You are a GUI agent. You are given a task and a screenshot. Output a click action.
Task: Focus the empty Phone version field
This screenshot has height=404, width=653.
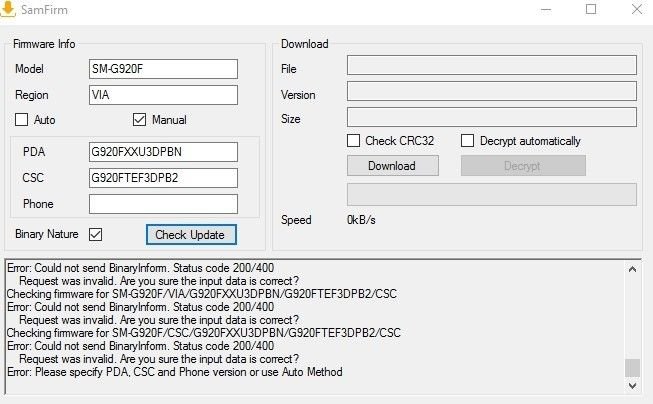tap(163, 204)
